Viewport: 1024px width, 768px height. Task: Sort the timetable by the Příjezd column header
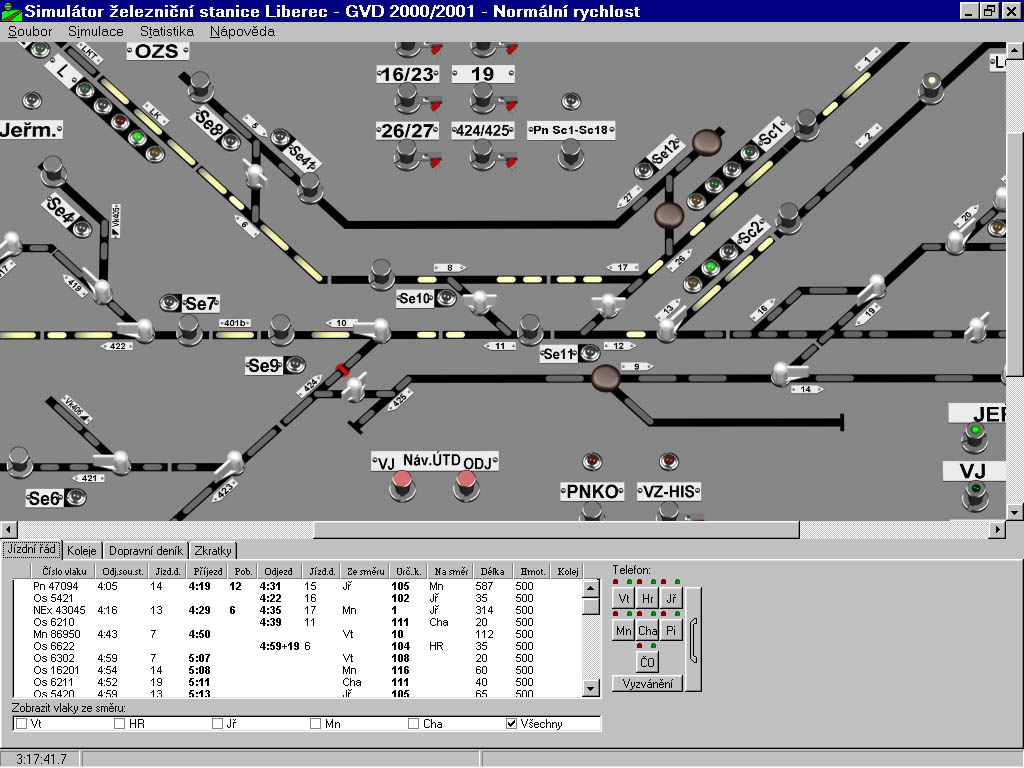point(207,572)
